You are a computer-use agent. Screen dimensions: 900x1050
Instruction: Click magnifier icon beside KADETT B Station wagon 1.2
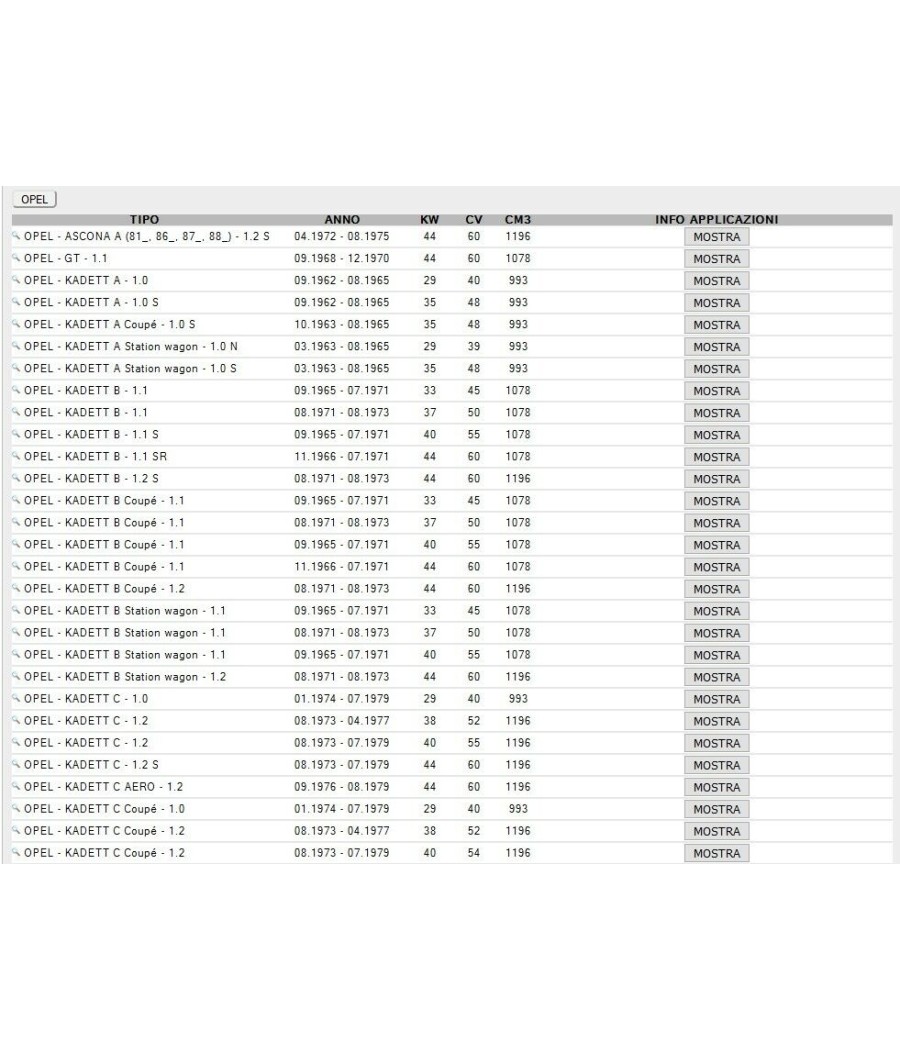pos(16,676)
